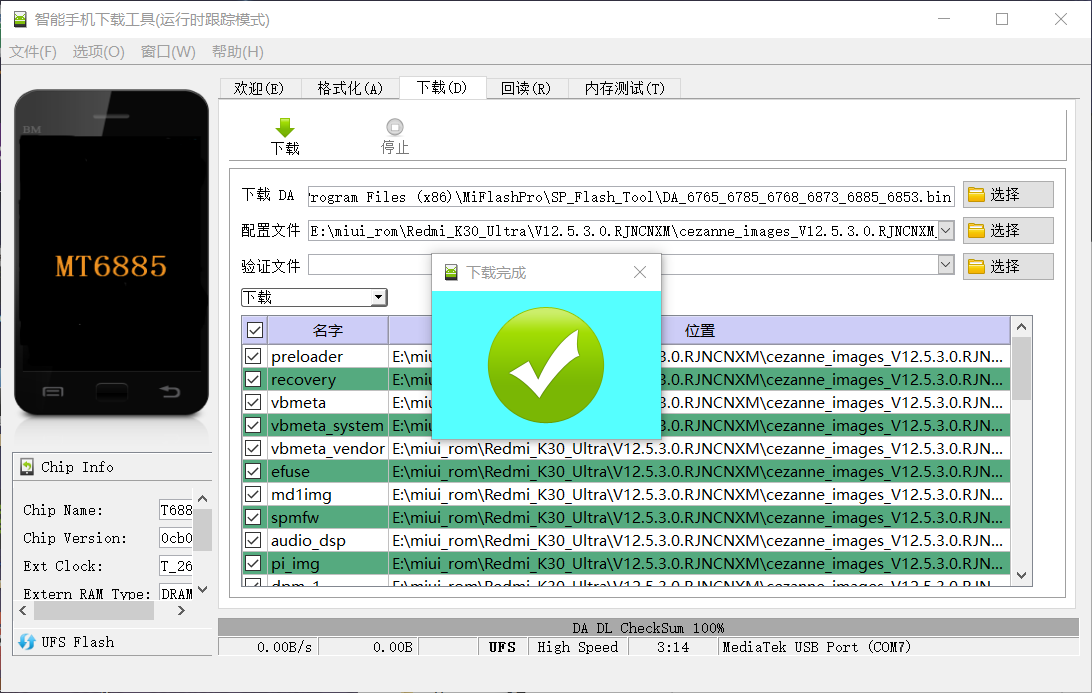Image resolution: width=1092 pixels, height=693 pixels.
Task: Toggle the pi_img checkbox
Action: (x=253, y=563)
